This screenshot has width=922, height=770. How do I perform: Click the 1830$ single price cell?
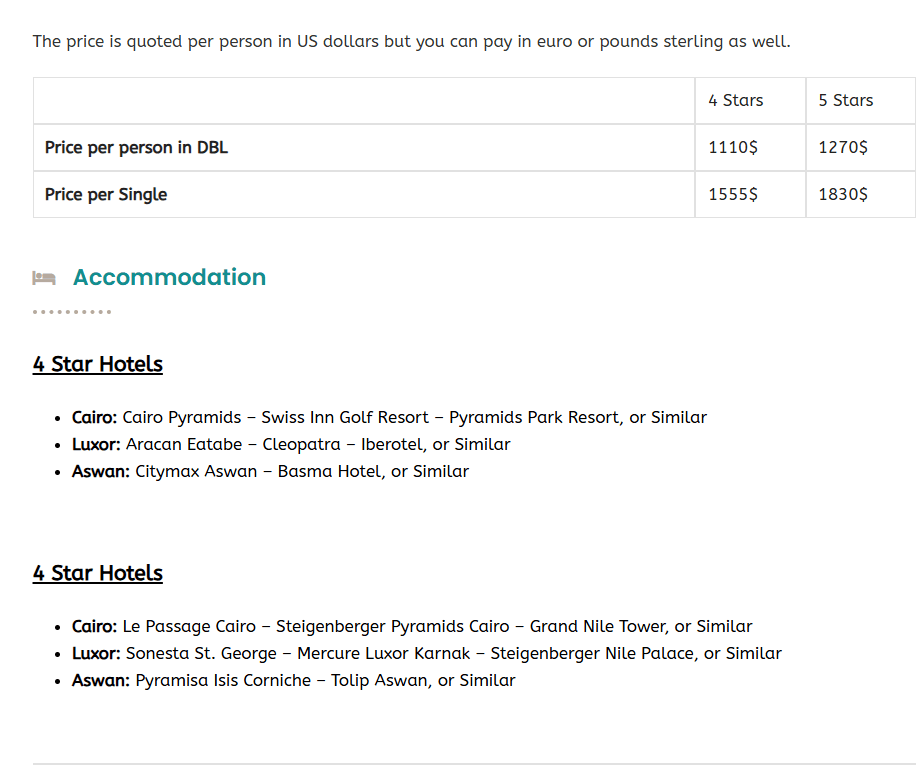point(843,194)
